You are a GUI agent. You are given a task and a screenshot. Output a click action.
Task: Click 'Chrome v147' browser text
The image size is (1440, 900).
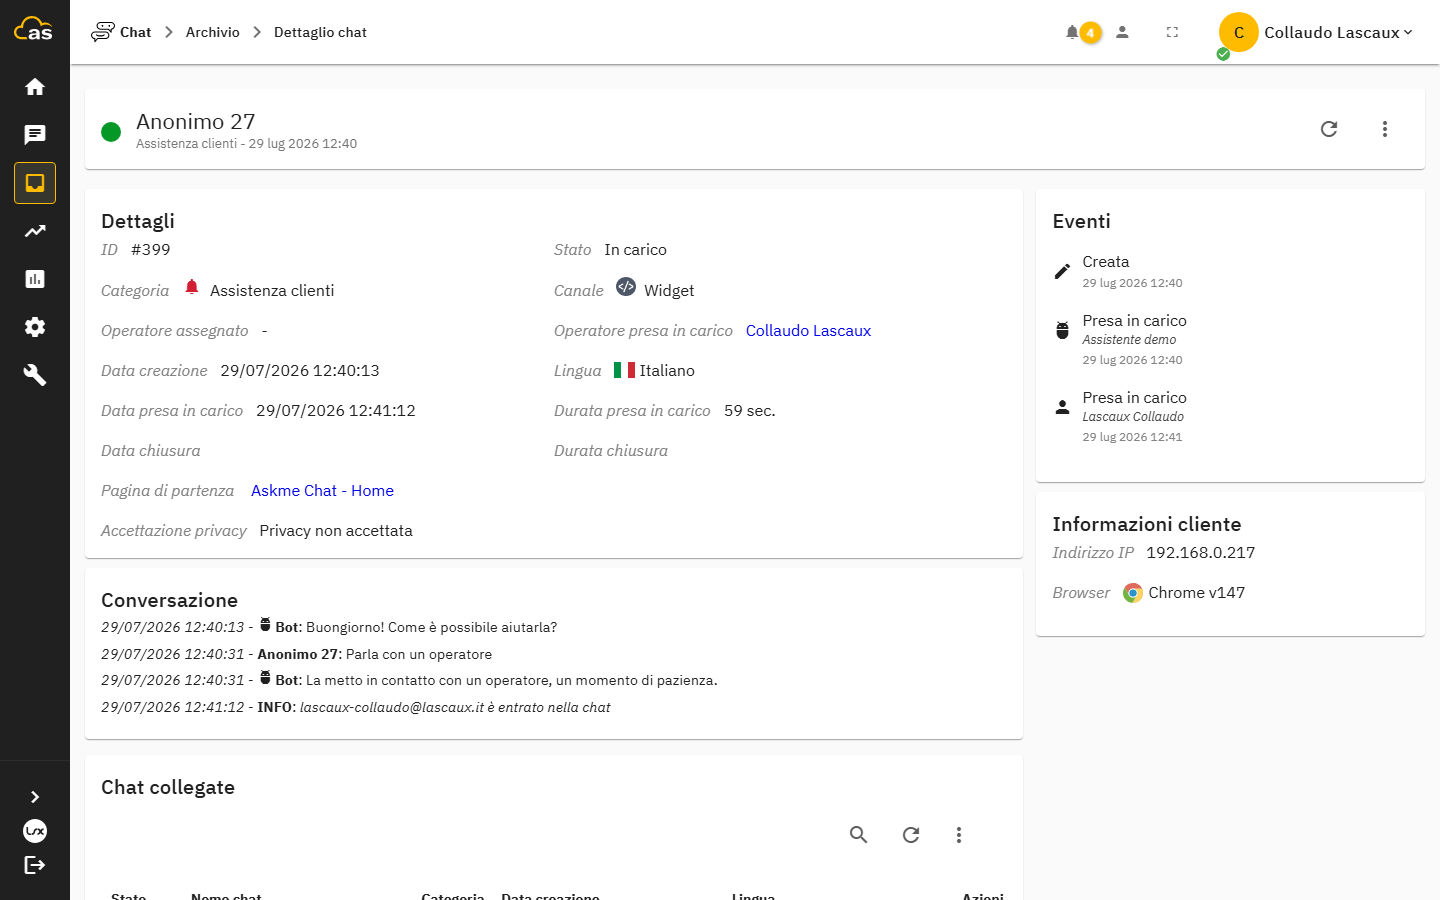tap(1196, 592)
